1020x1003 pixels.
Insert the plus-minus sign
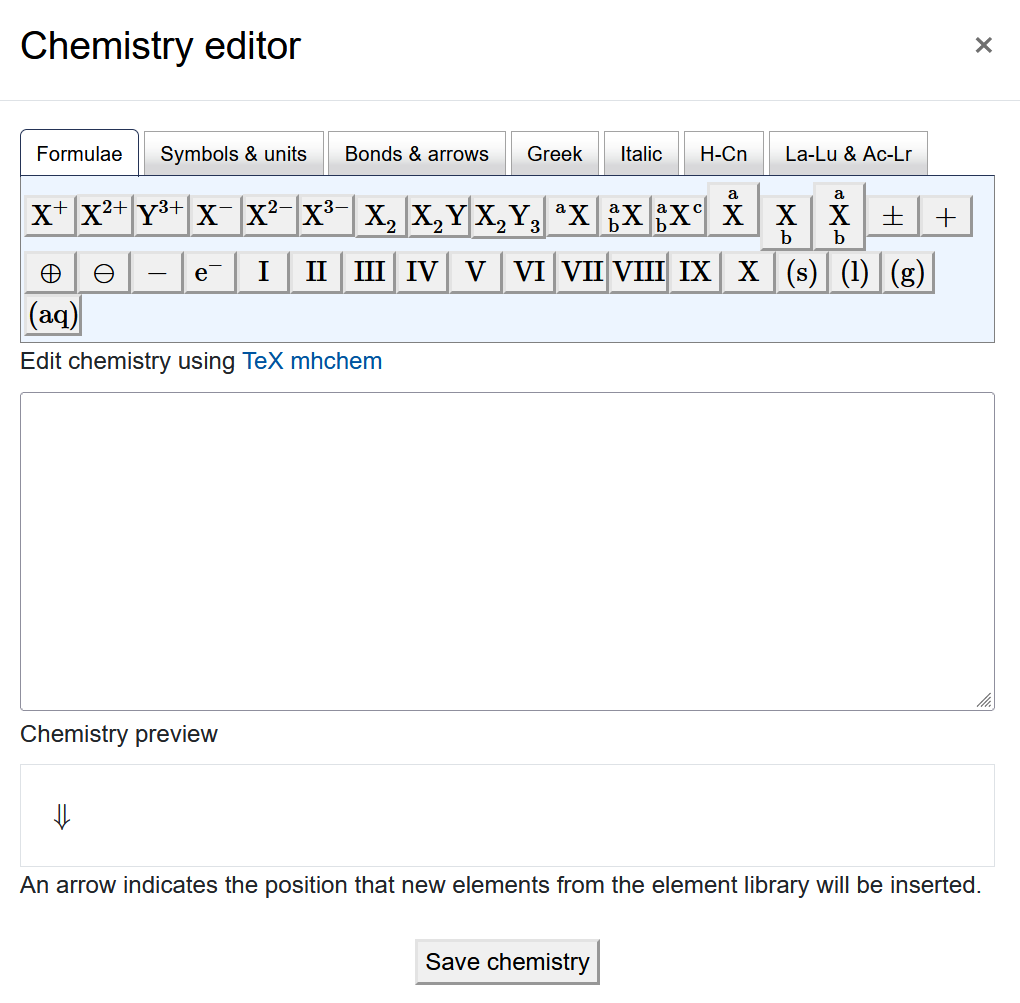pyautogui.click(x=891, y=215)
